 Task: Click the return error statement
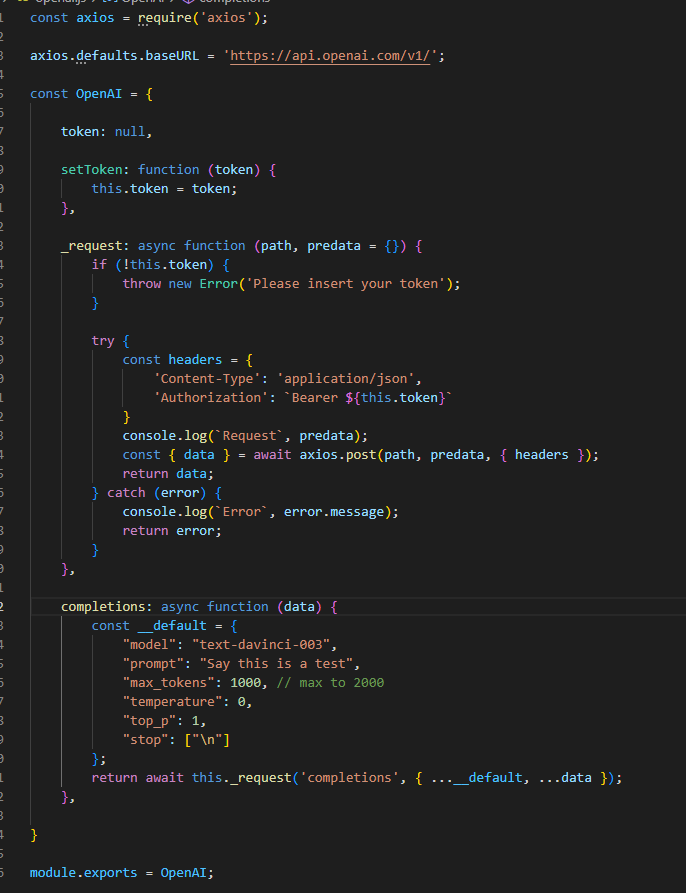pos(172,530)
